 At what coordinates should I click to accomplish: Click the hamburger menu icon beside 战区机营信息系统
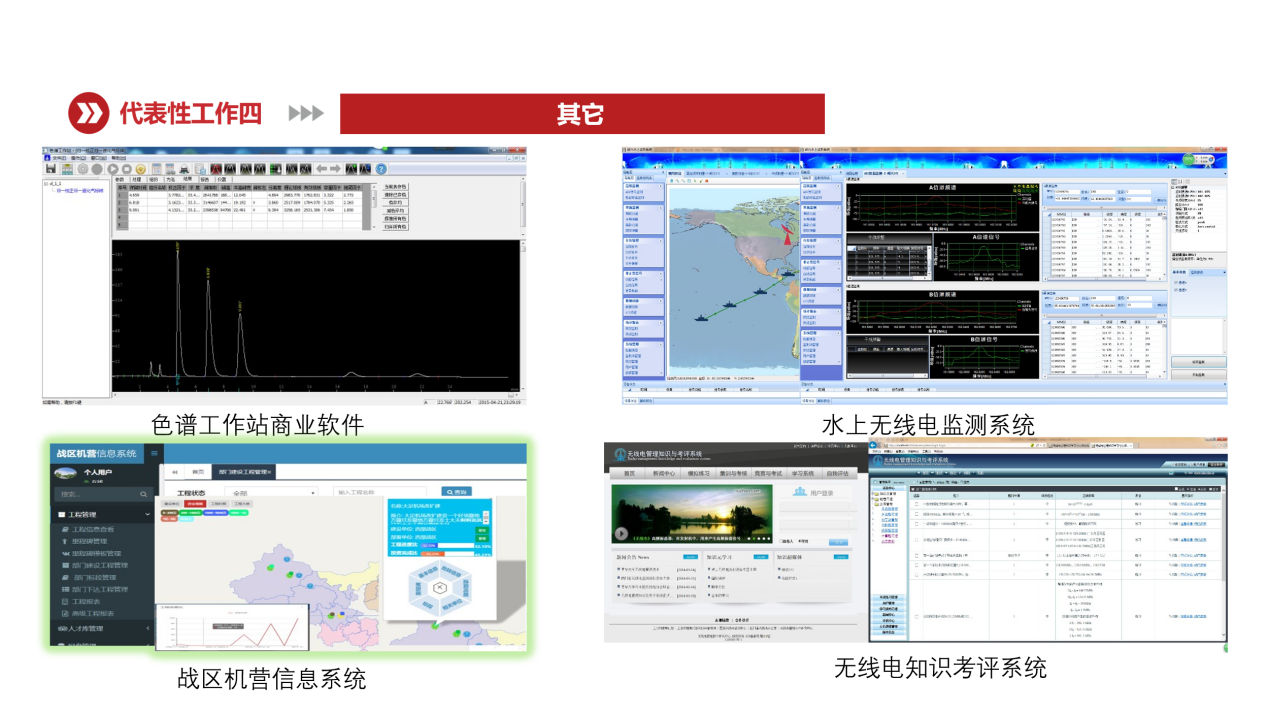click(154, 453)
